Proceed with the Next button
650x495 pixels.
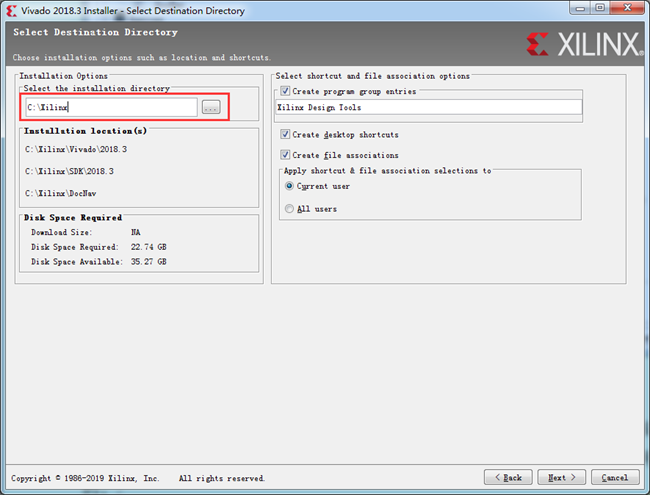click(562, 477)
